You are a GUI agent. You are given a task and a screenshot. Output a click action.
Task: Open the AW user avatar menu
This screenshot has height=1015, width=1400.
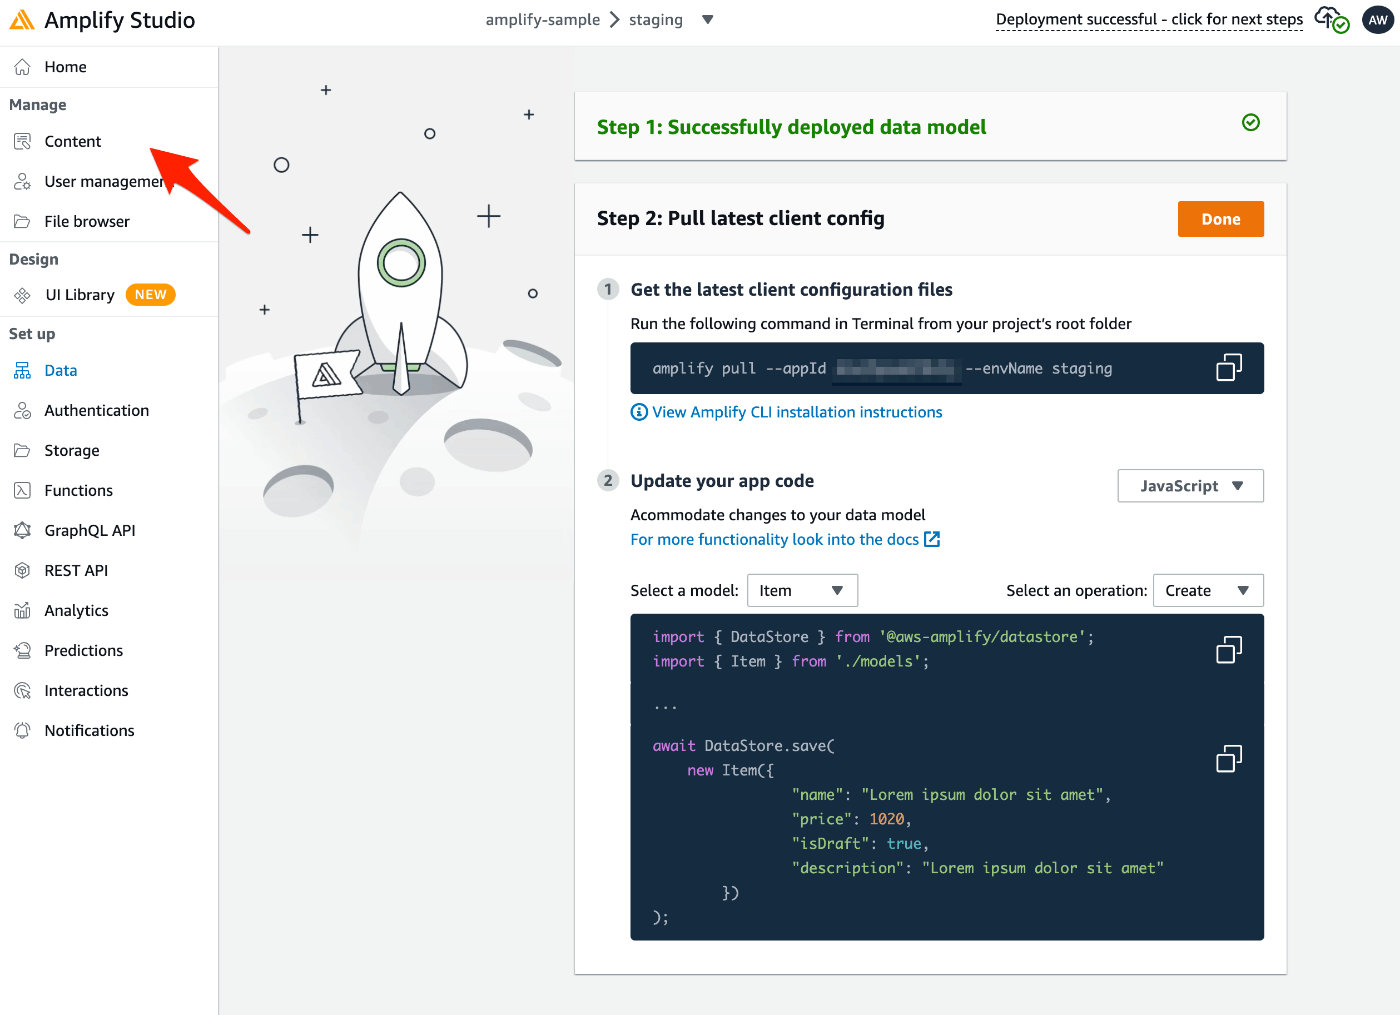[x=1378, y=20]
